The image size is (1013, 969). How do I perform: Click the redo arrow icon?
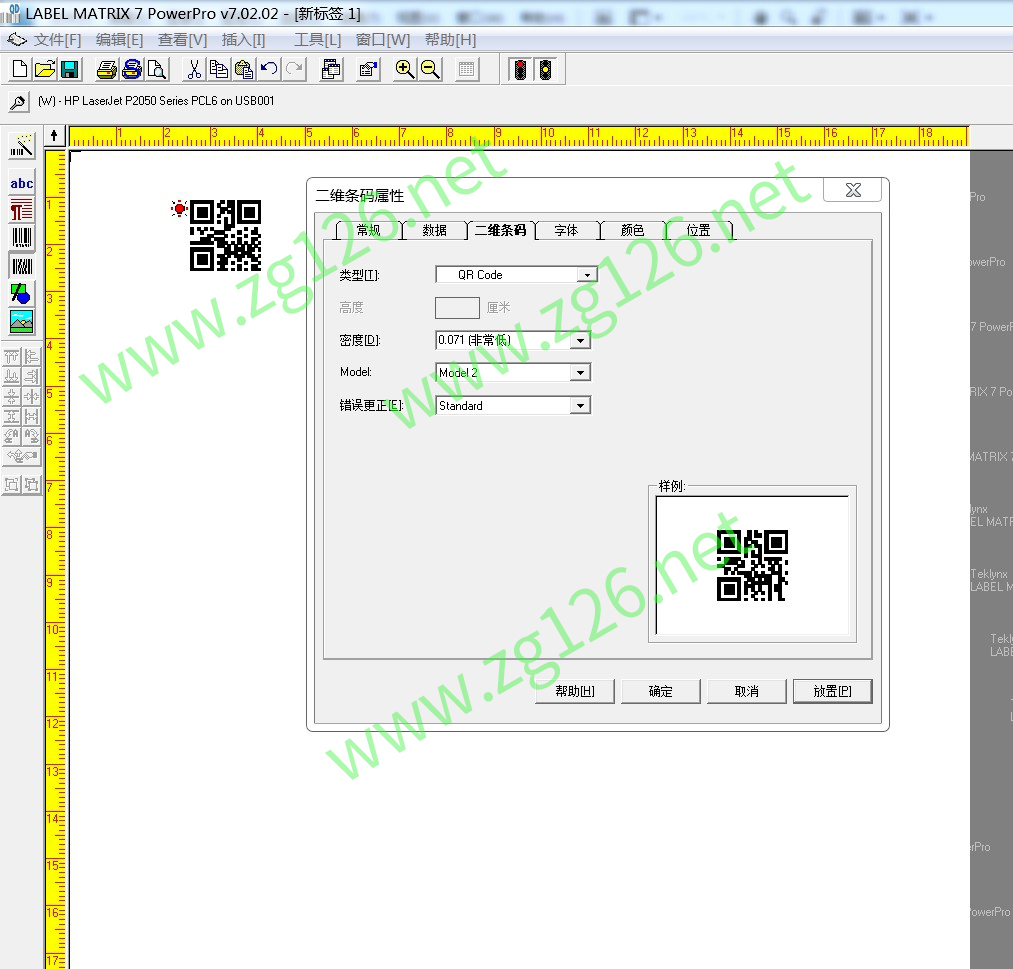pos(295,68)
